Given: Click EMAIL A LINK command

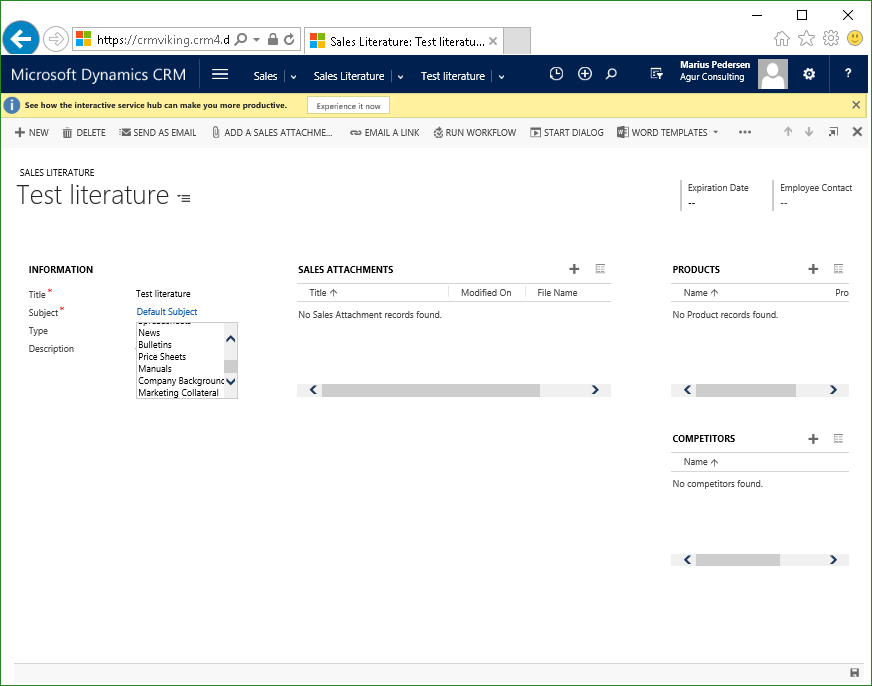Looking at the screenshot, I should tap(384, 132).
